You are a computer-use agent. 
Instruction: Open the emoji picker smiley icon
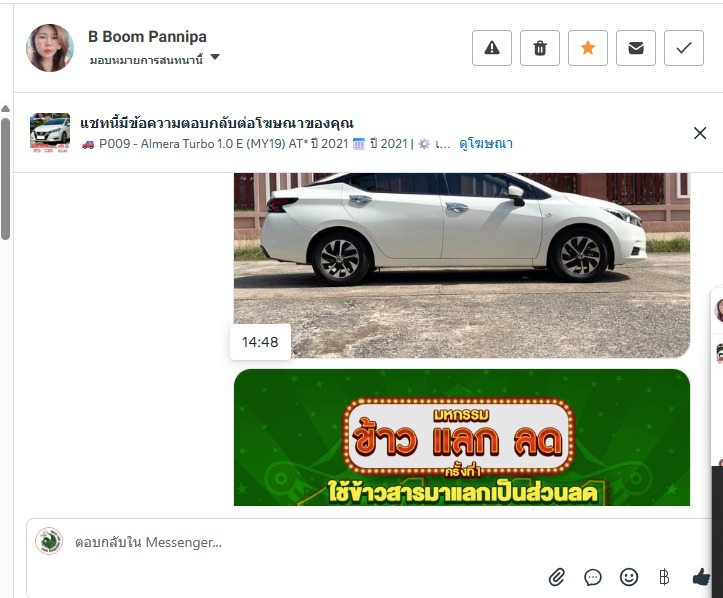[x=628, y=577]
